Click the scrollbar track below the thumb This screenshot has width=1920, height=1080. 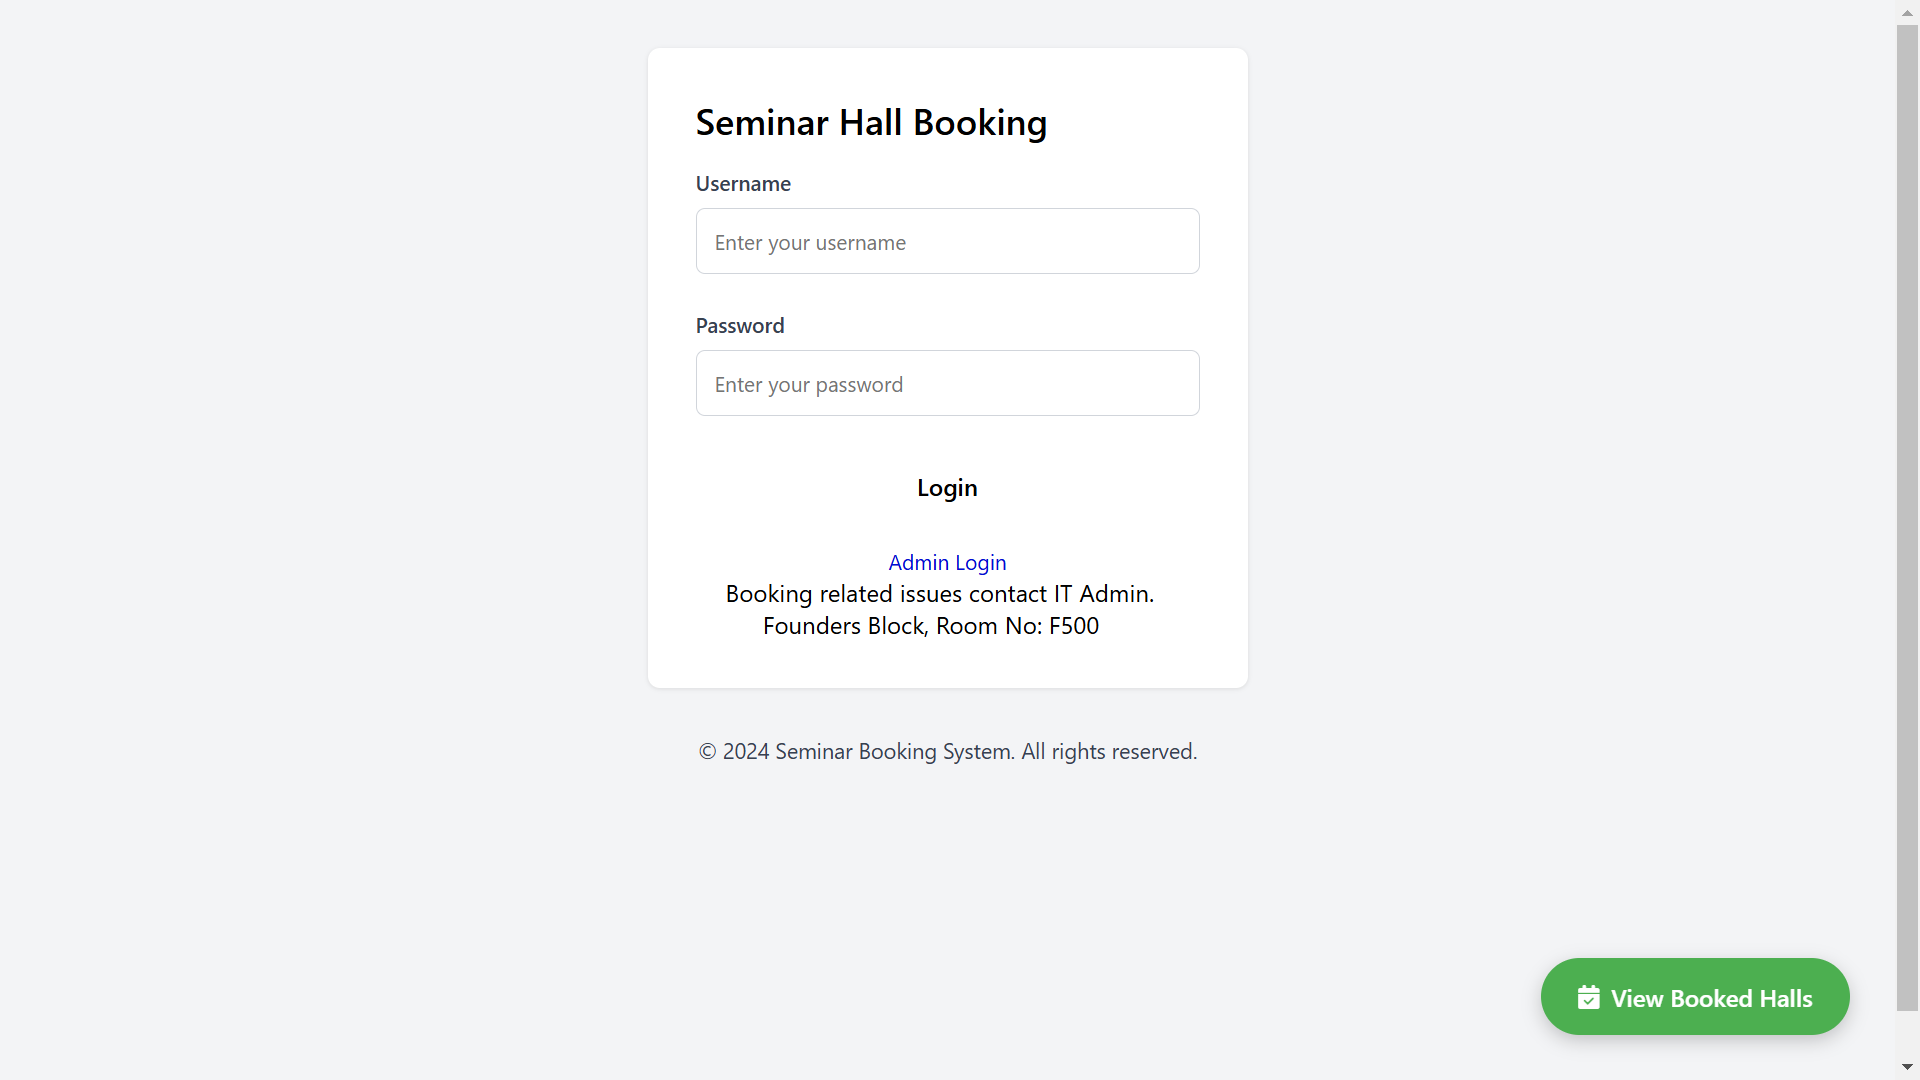1907,1035
